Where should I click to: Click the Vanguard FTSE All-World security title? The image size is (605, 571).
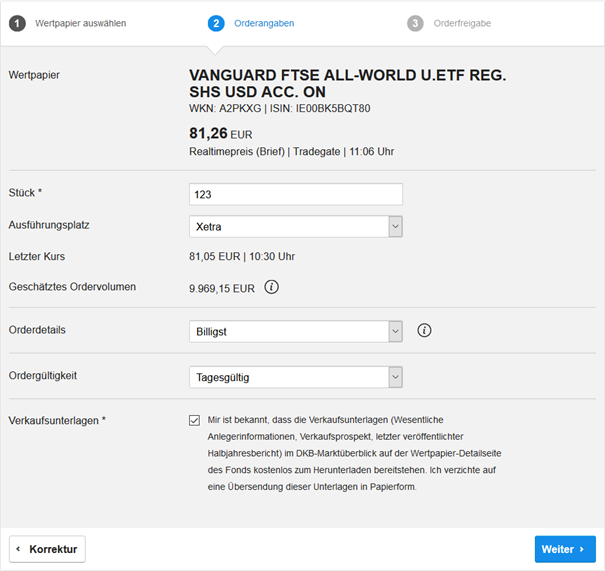click(x=347, y=83)
